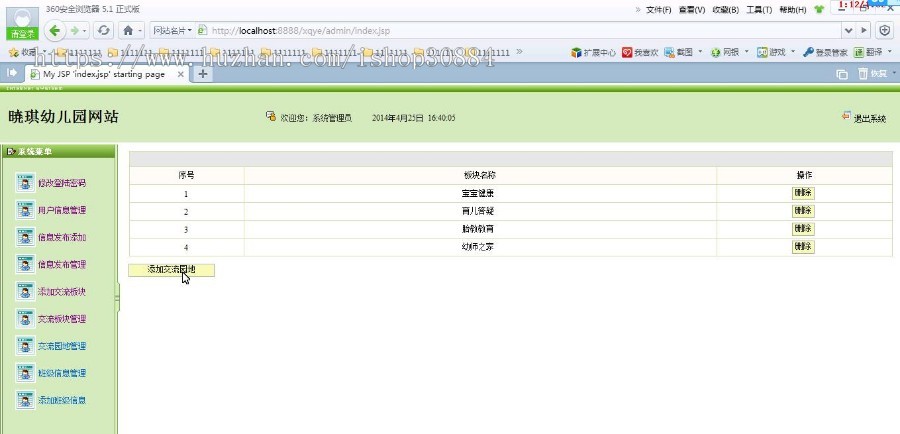Click the address bar with localhost URL
Viewport: 900px width, 434px height.
[517, 30]
